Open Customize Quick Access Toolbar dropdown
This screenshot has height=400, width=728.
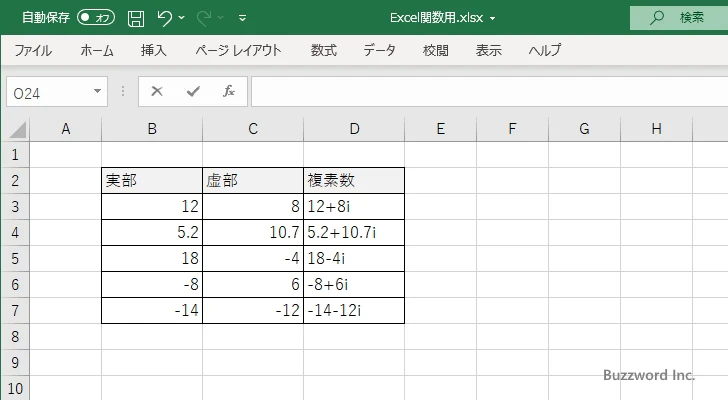click(x=243, y=18)
